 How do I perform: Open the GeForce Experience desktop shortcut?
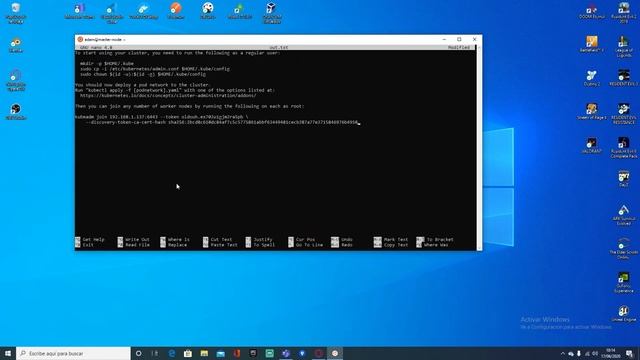(624, 282)
